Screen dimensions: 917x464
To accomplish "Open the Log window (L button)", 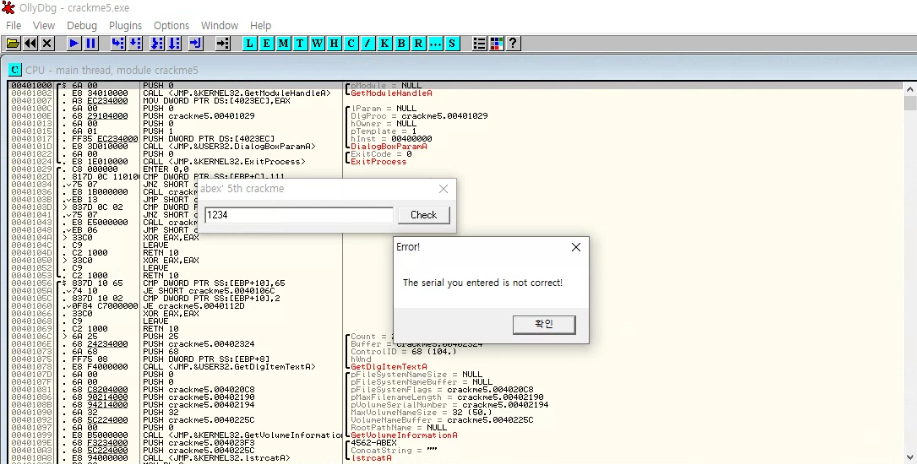I will coord(250,43).
